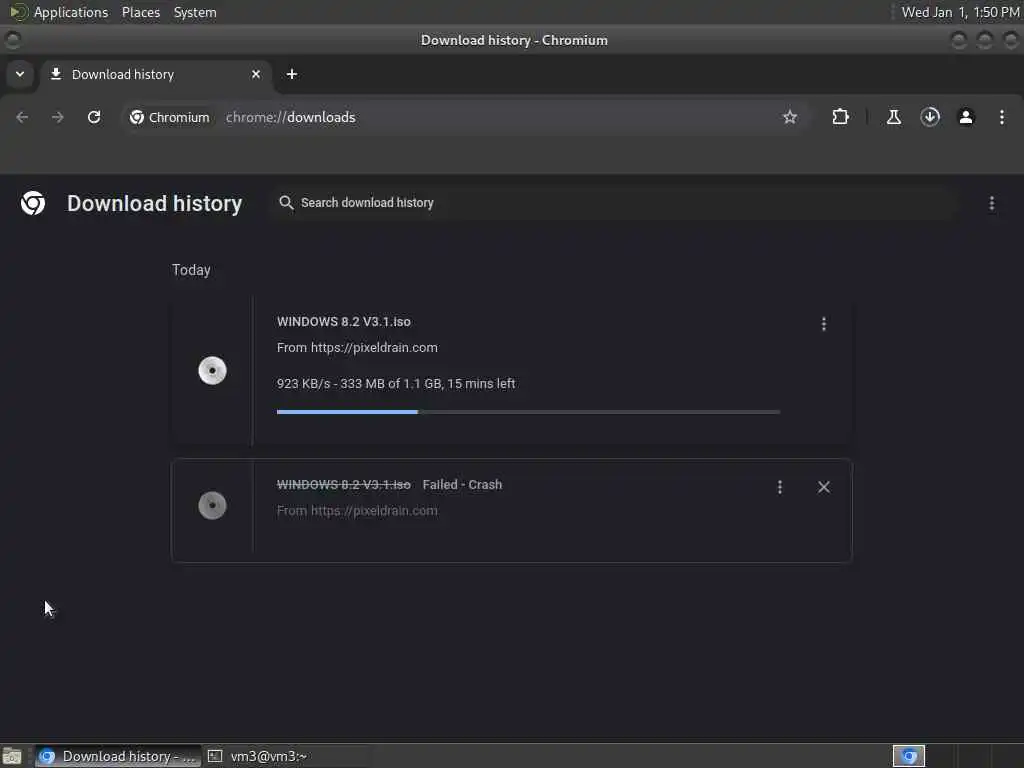Click the Chromium logo beside Download history

(x=33, y=203)
